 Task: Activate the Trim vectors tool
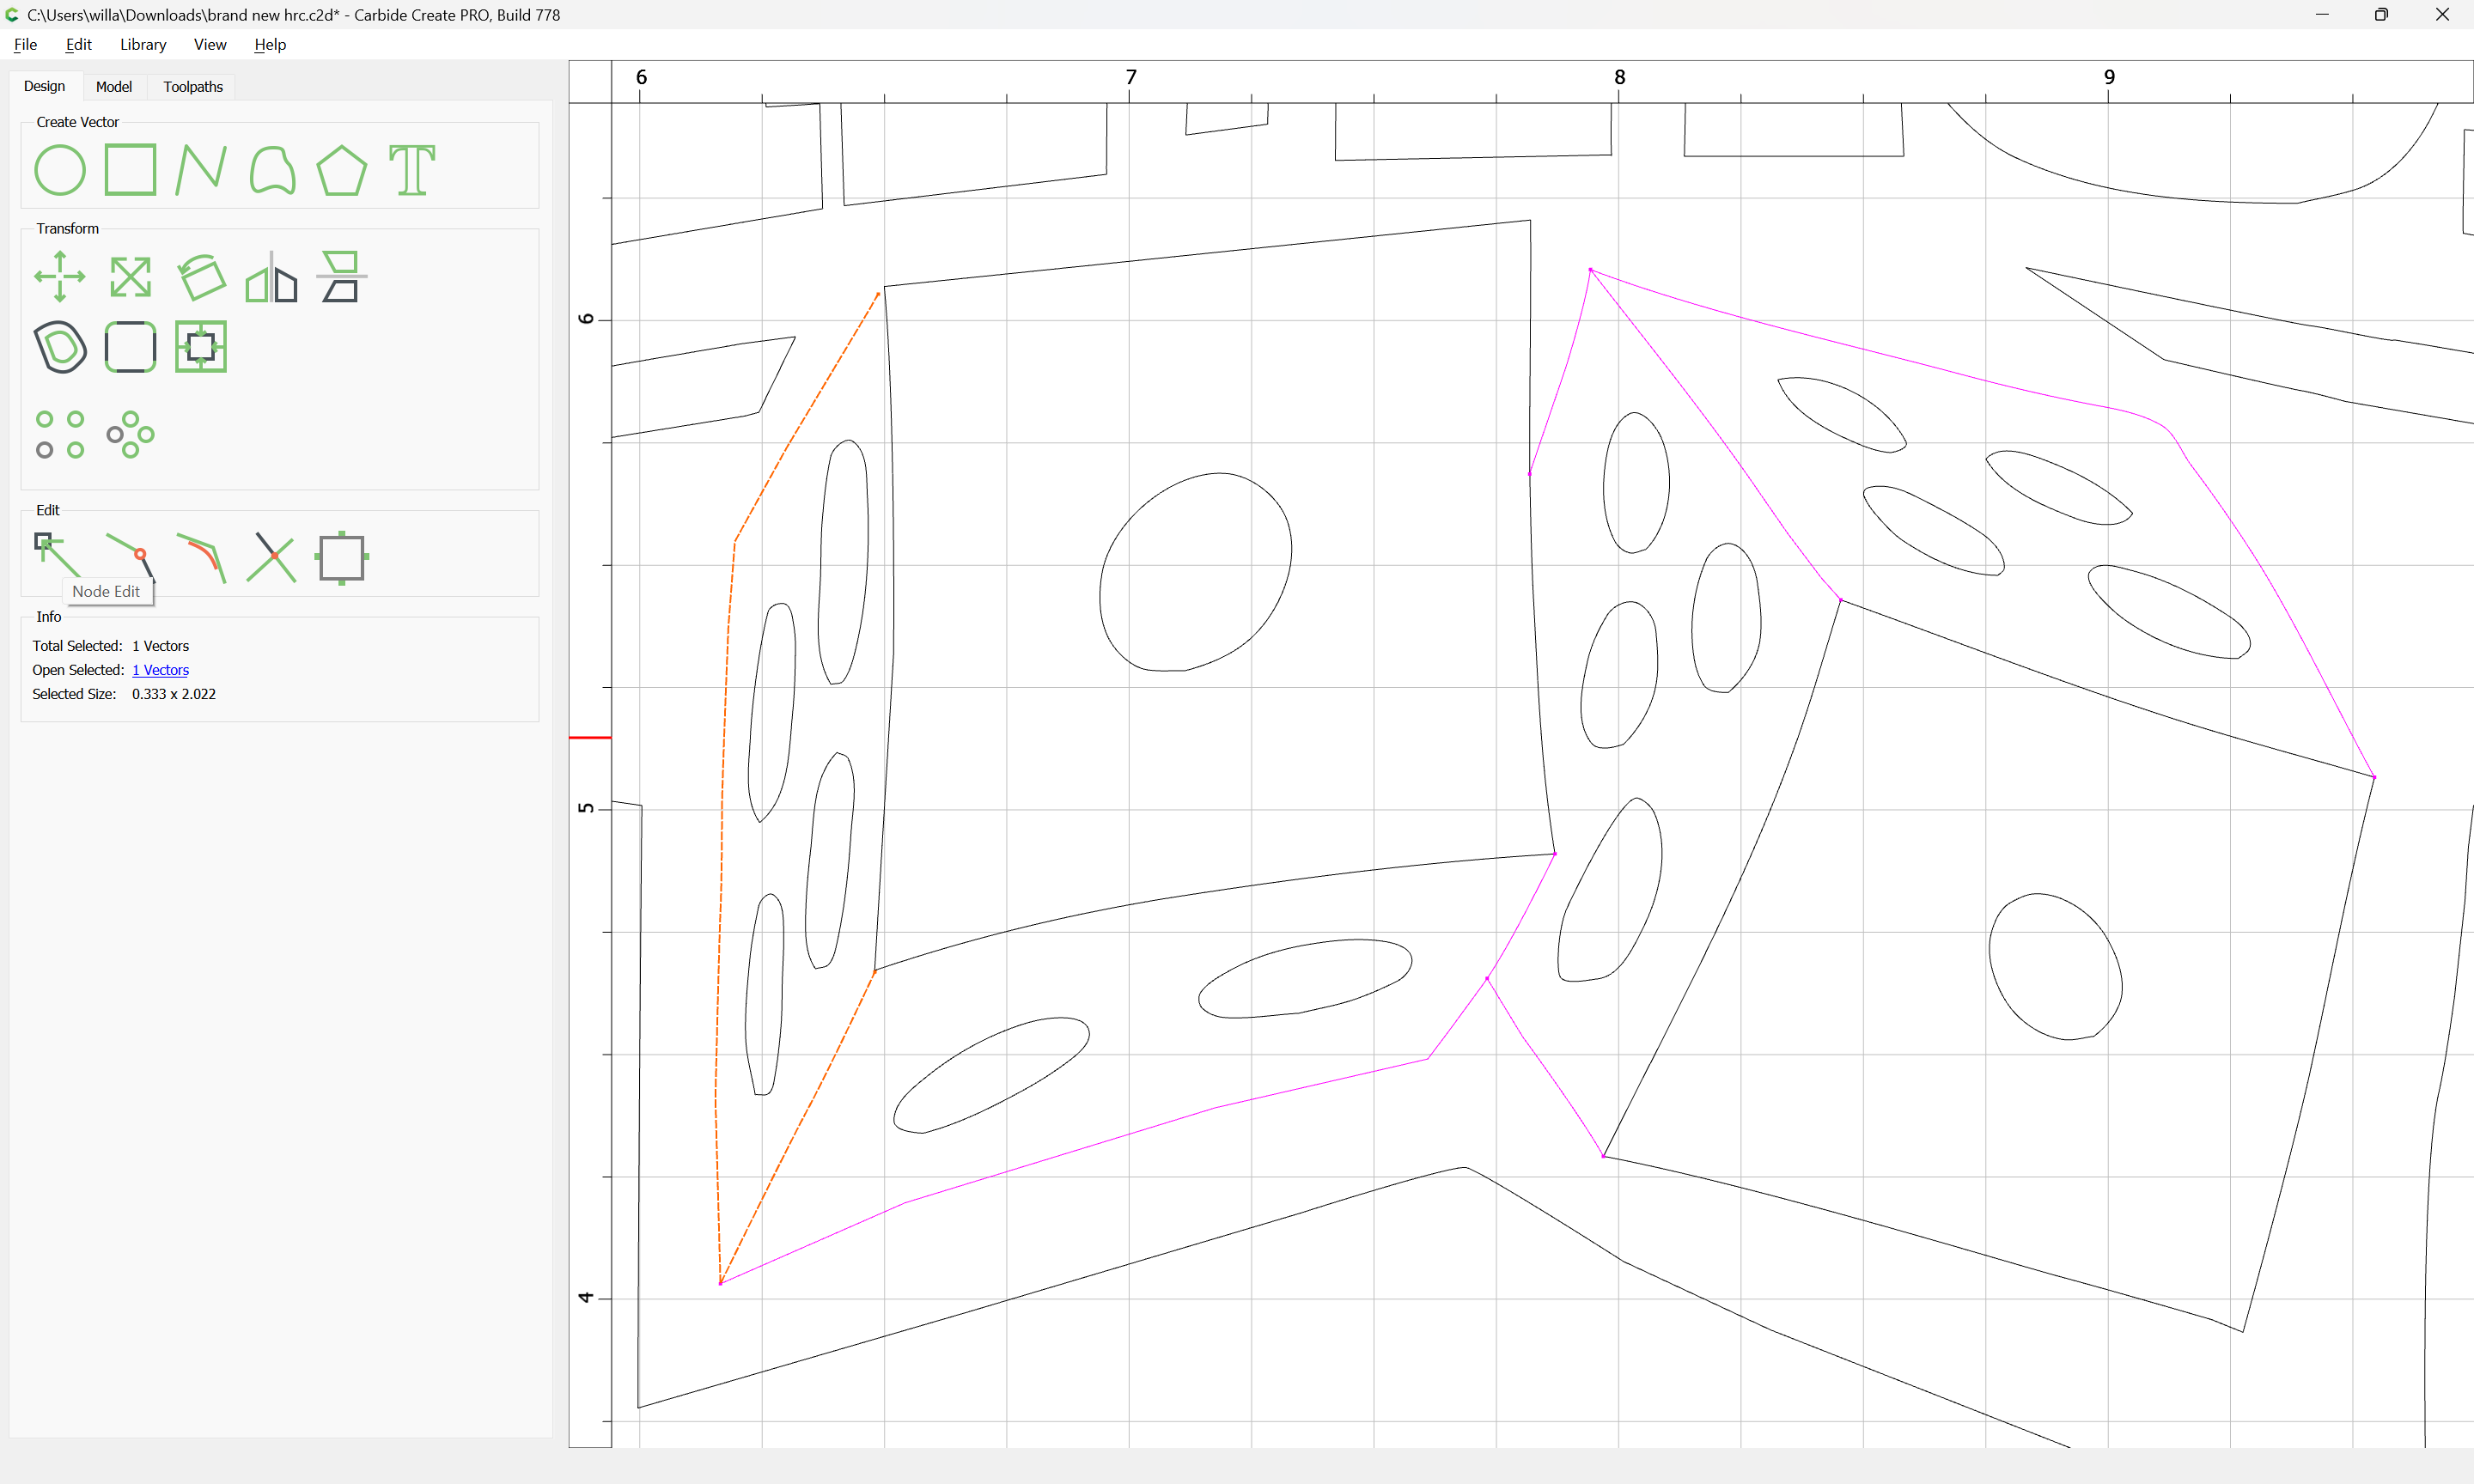pos(272,558)
